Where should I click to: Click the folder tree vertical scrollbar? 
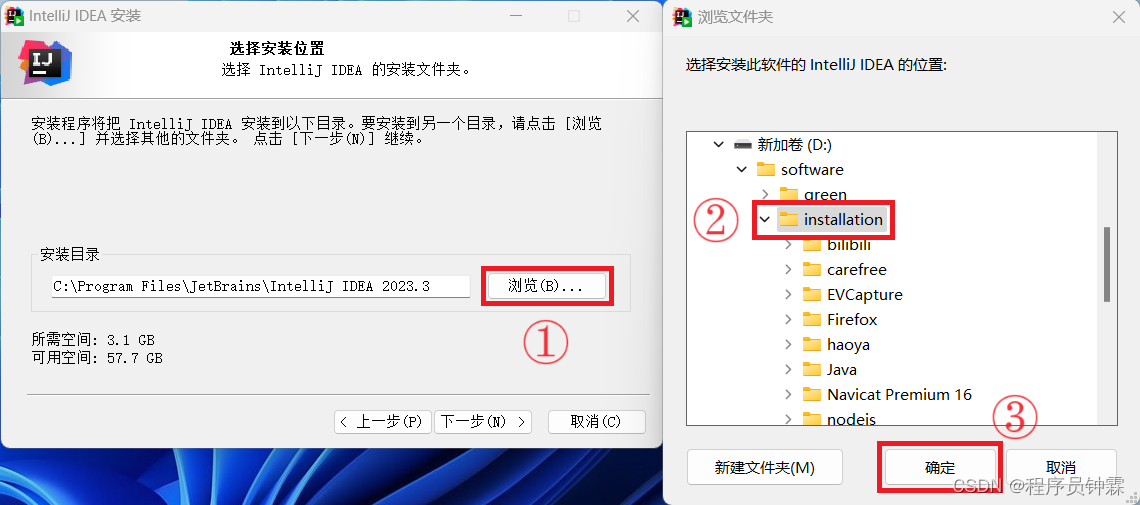(x=1107, y=264)
